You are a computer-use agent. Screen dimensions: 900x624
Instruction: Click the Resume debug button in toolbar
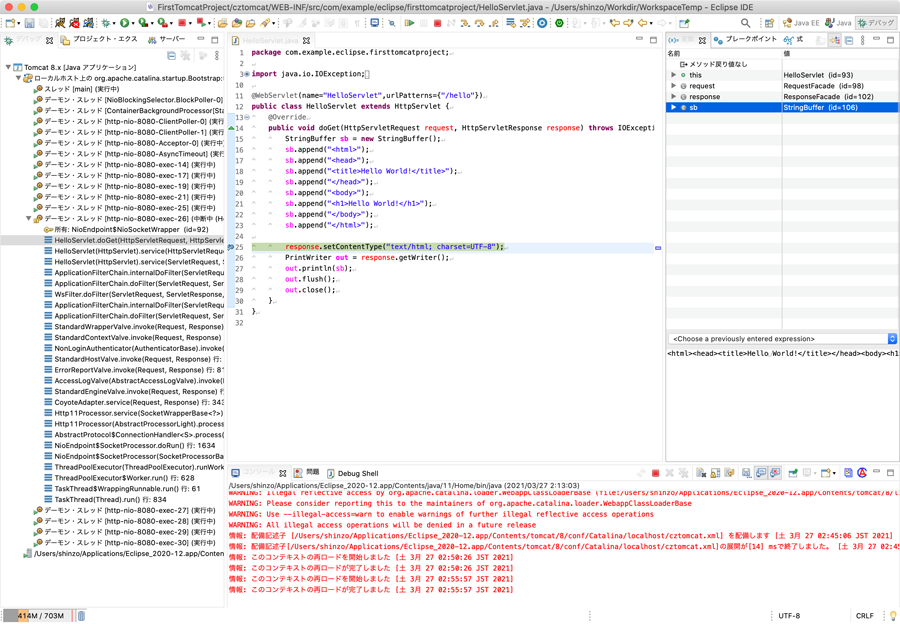(410, 23)
